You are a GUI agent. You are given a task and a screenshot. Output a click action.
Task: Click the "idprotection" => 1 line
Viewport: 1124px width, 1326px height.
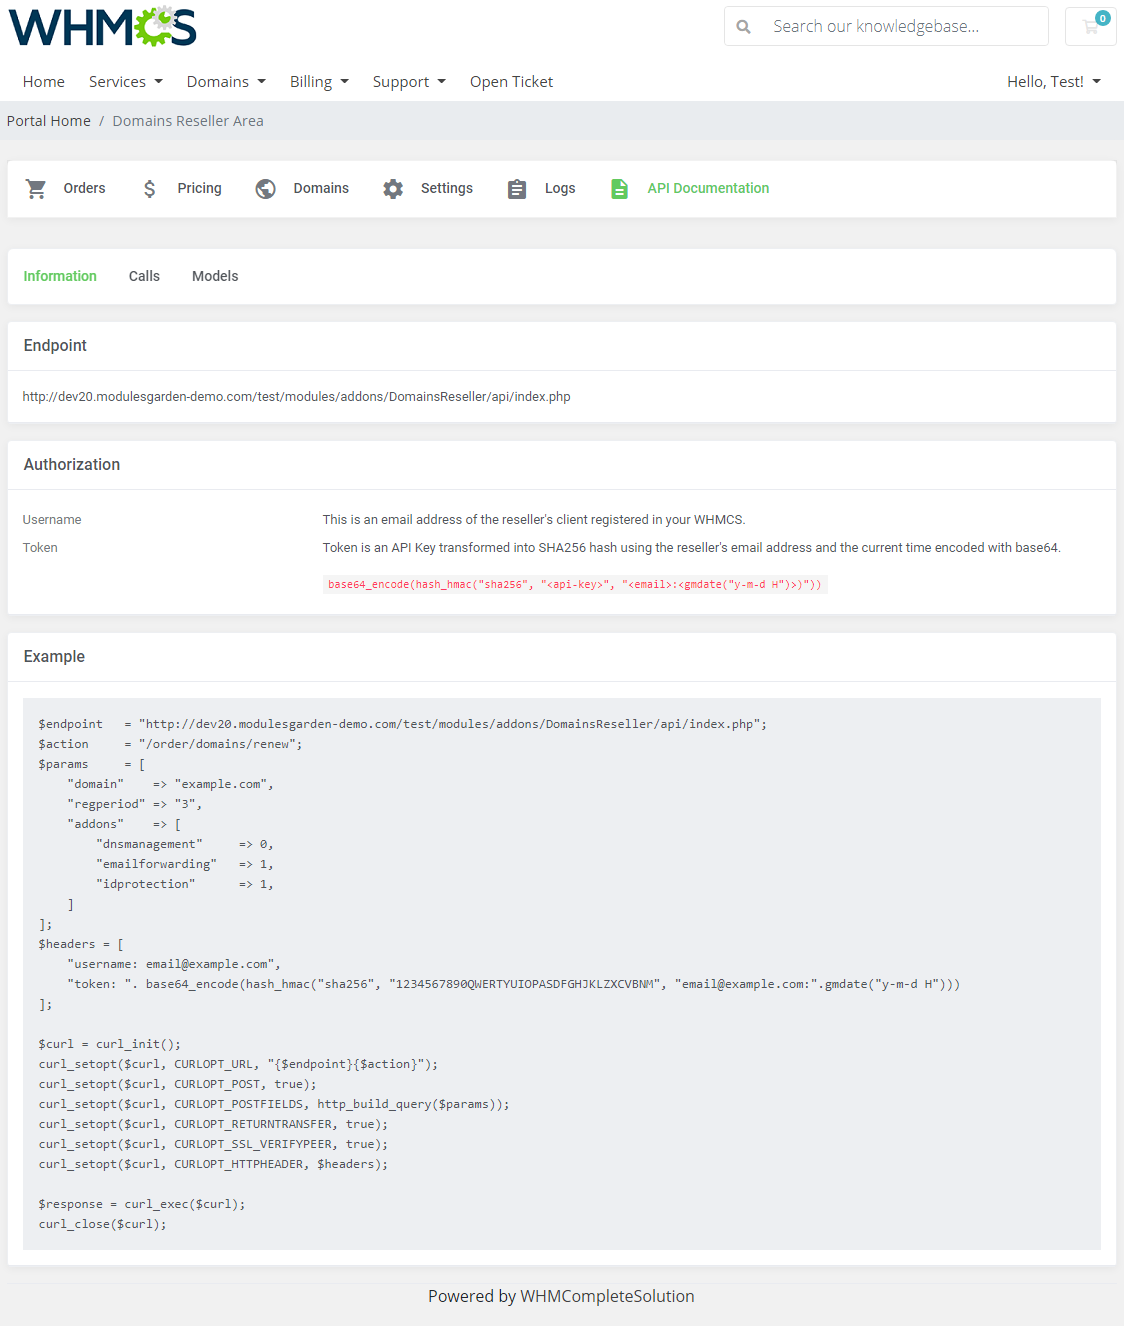point(185,884)
